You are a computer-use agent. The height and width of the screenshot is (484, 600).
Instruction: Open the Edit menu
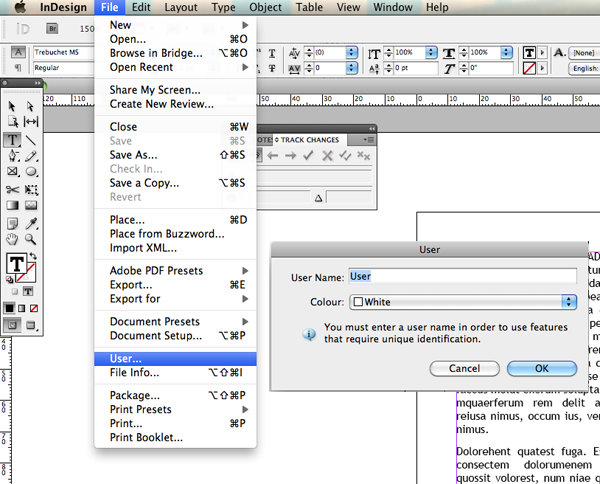point(141,7)
